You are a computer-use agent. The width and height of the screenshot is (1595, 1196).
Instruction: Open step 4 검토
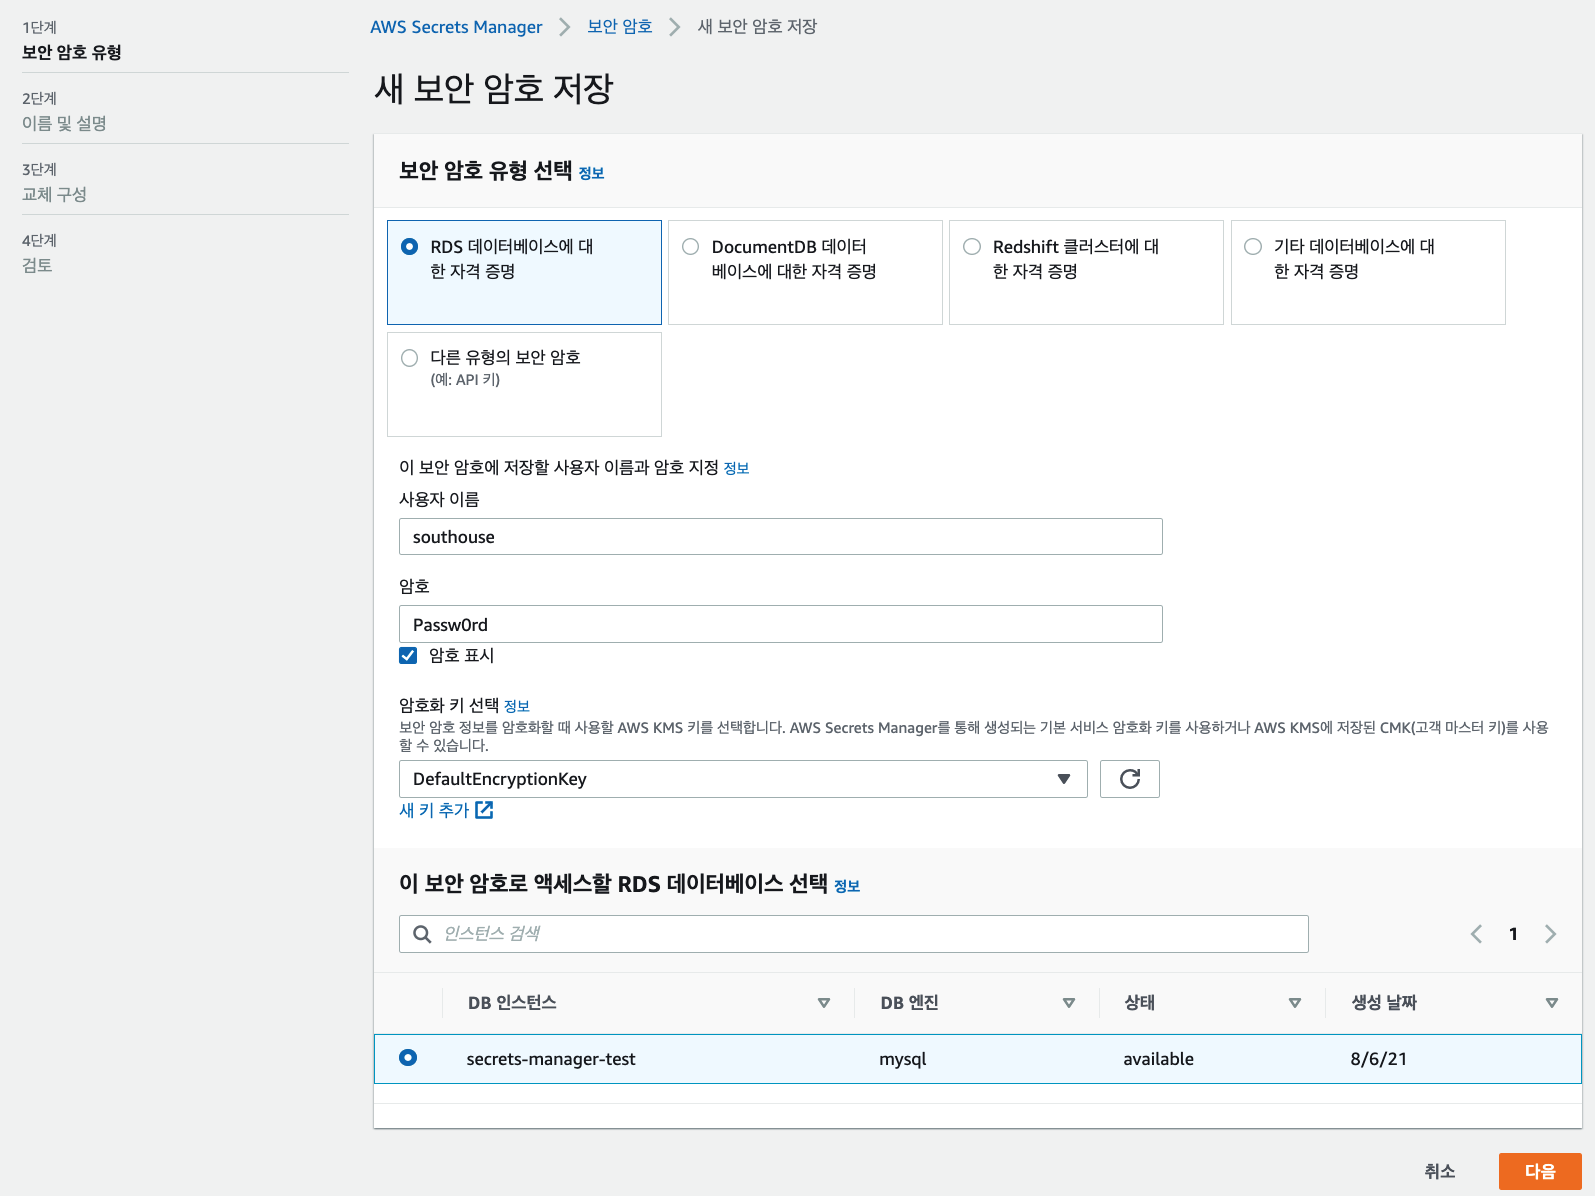tap(37, 265)
